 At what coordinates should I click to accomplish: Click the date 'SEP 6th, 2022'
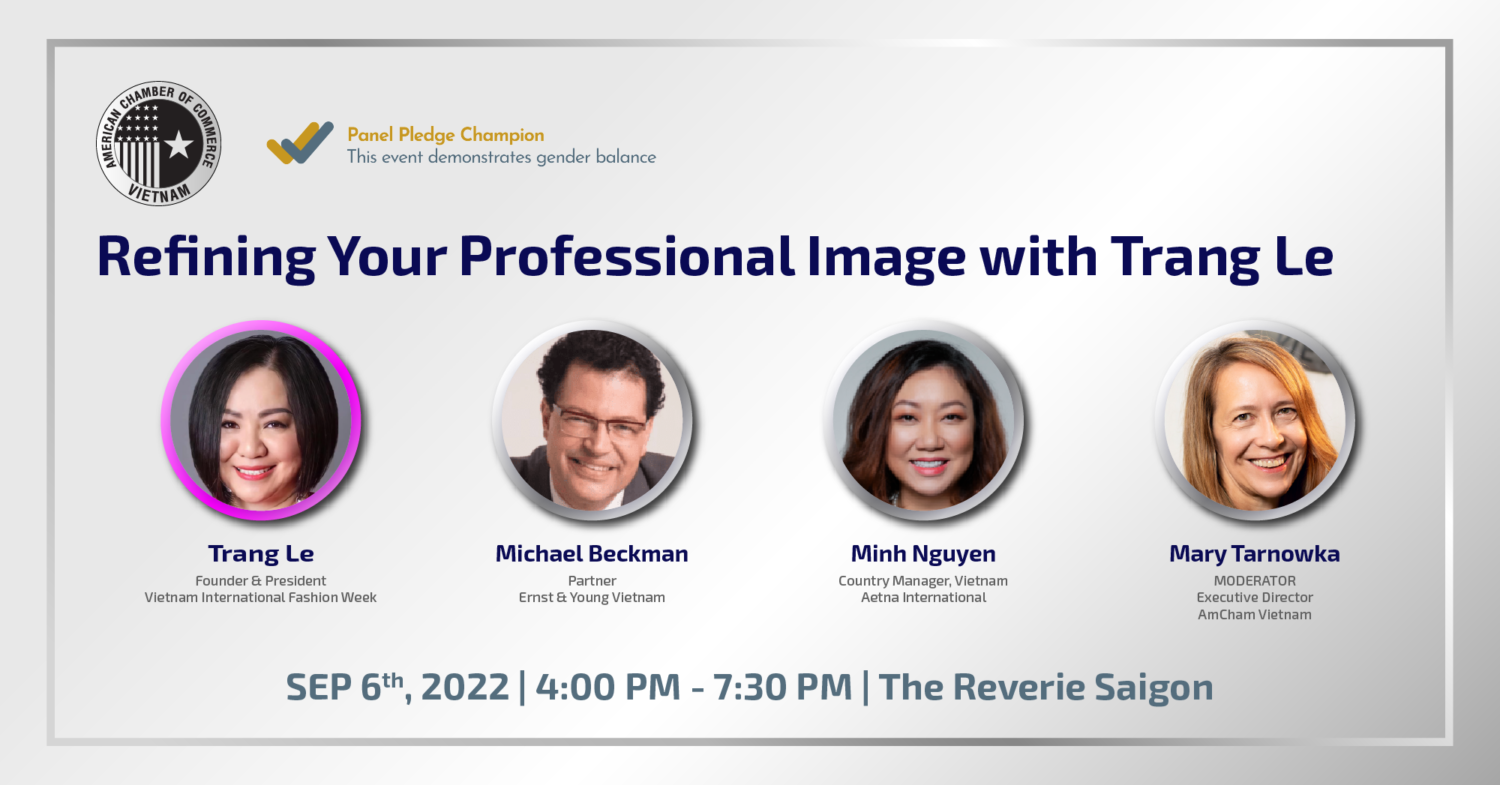click(398, 687)
